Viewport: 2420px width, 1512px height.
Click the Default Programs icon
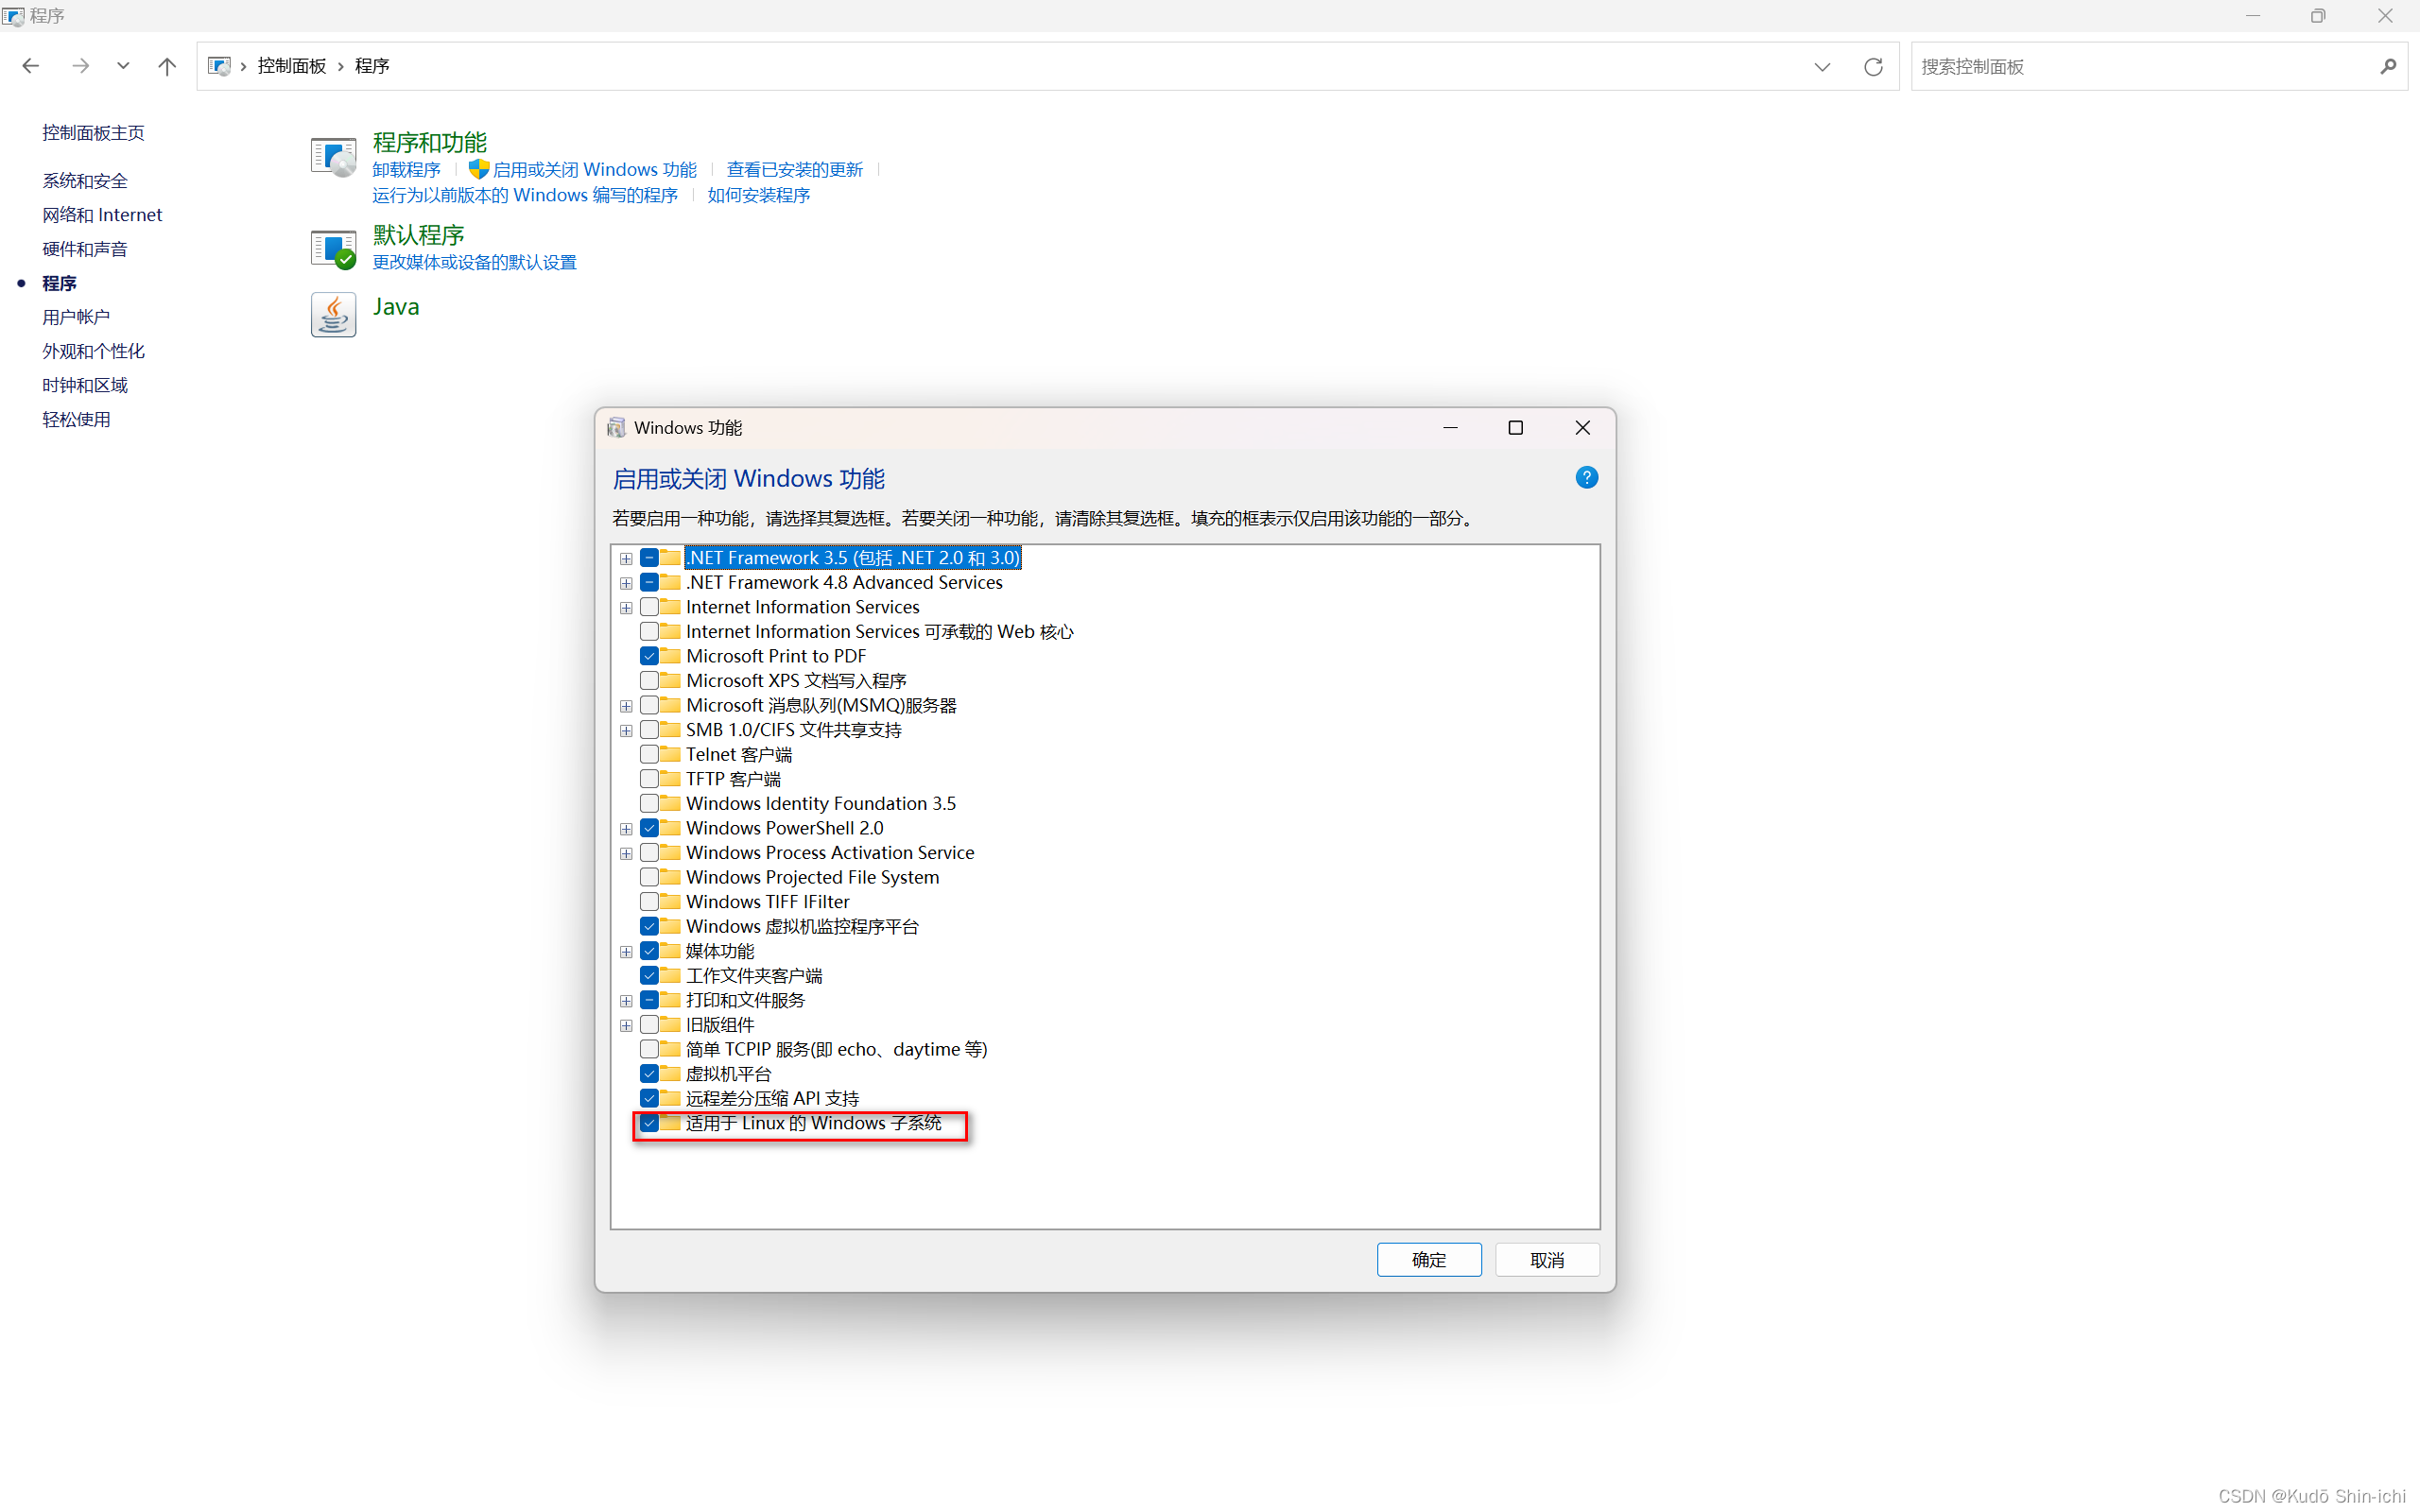pyautogui.click(x=333, y=249)
